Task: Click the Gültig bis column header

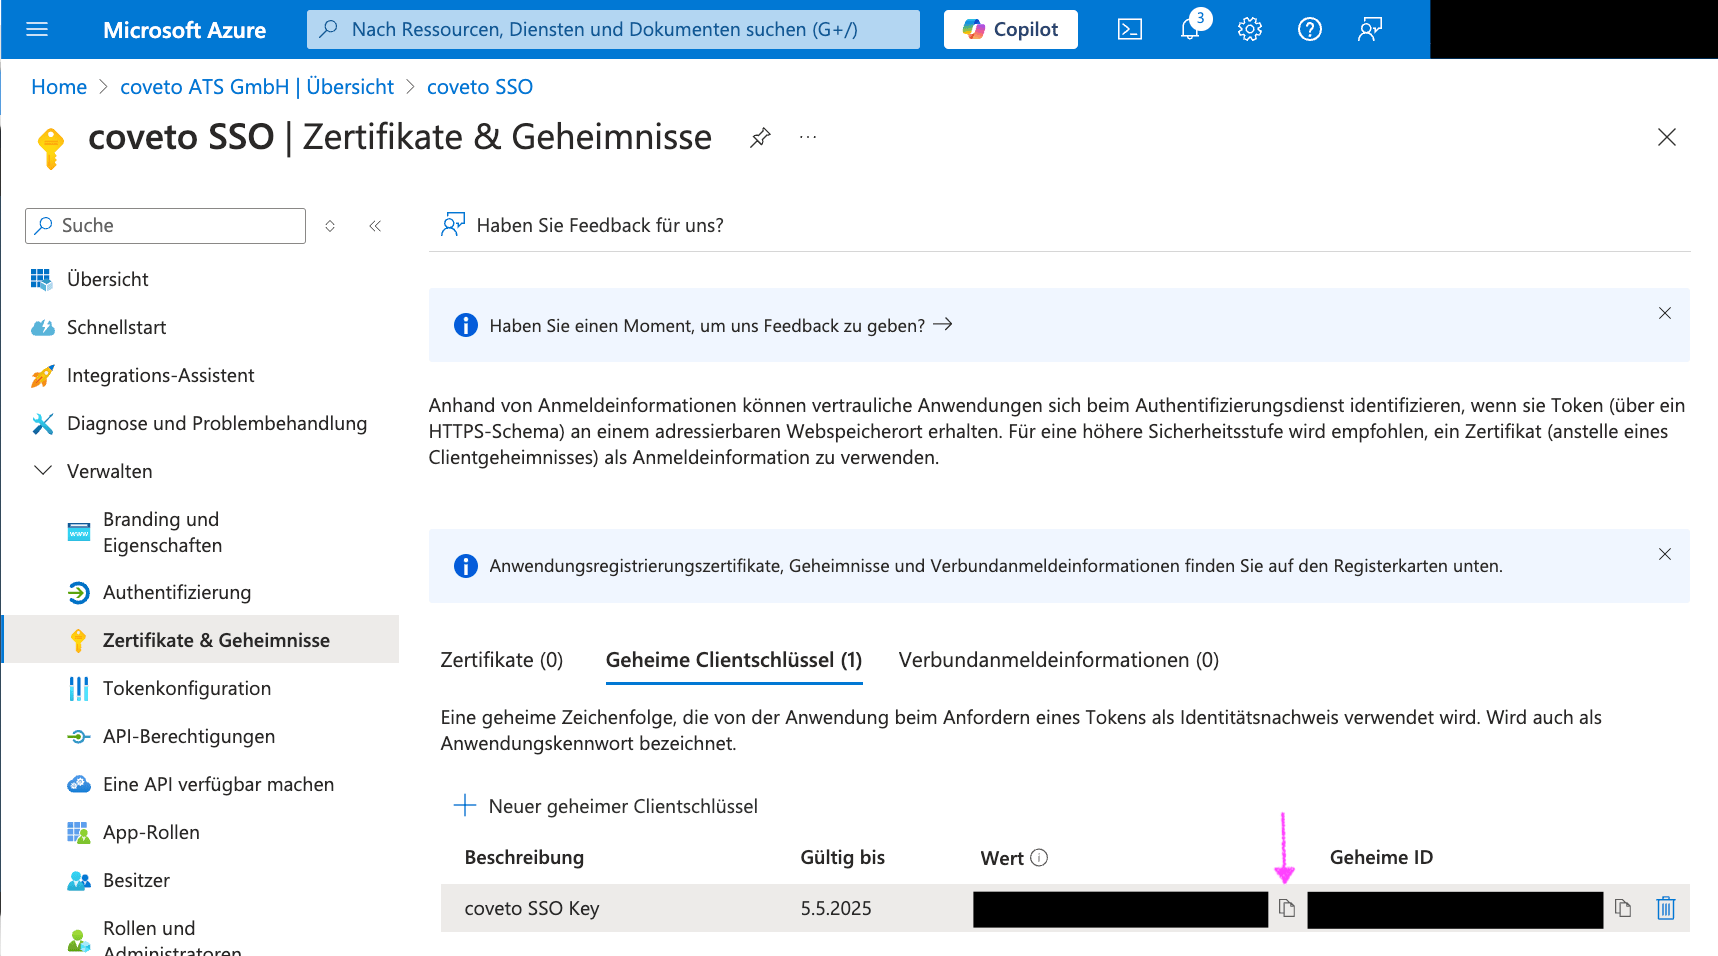Action: (x=842, y=857)
